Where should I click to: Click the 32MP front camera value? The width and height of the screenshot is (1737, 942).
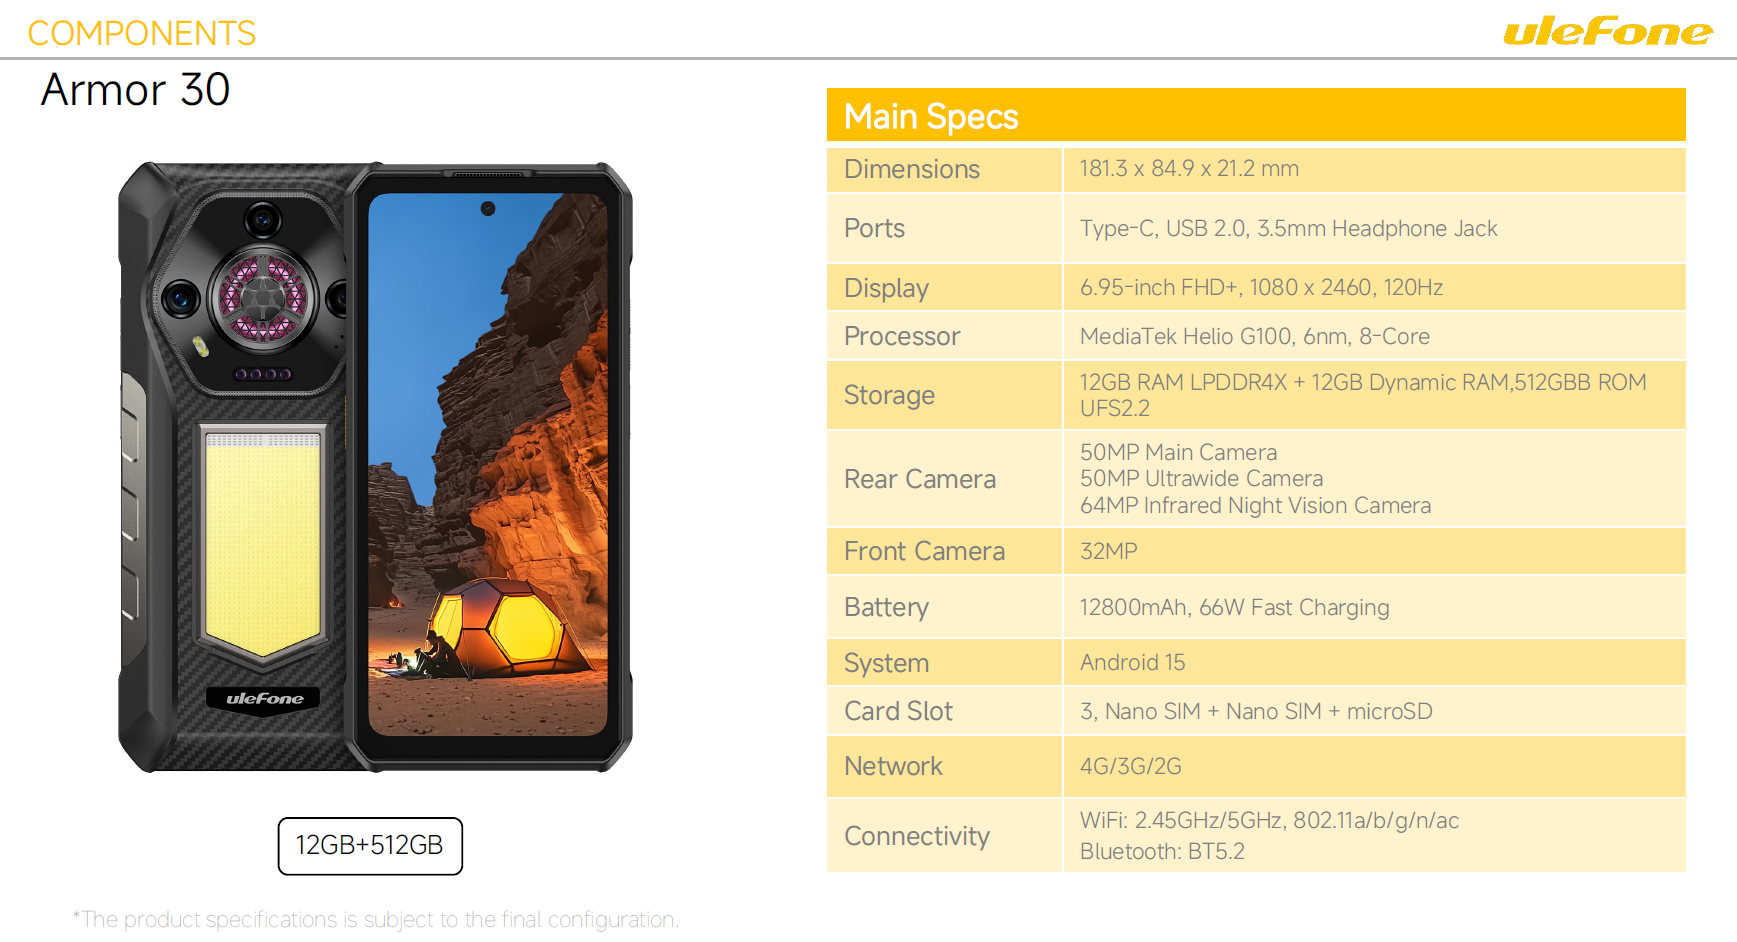click(1108, 551)
